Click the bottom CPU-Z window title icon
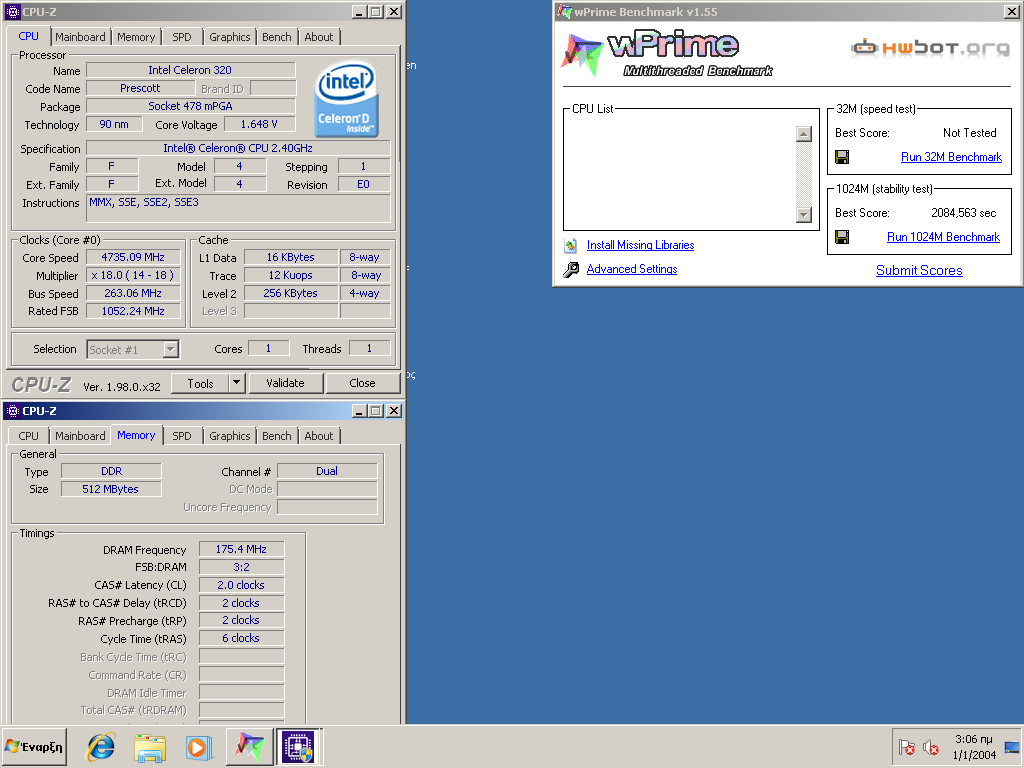This screenshot has height=768, width=1024. click(12, 411)
